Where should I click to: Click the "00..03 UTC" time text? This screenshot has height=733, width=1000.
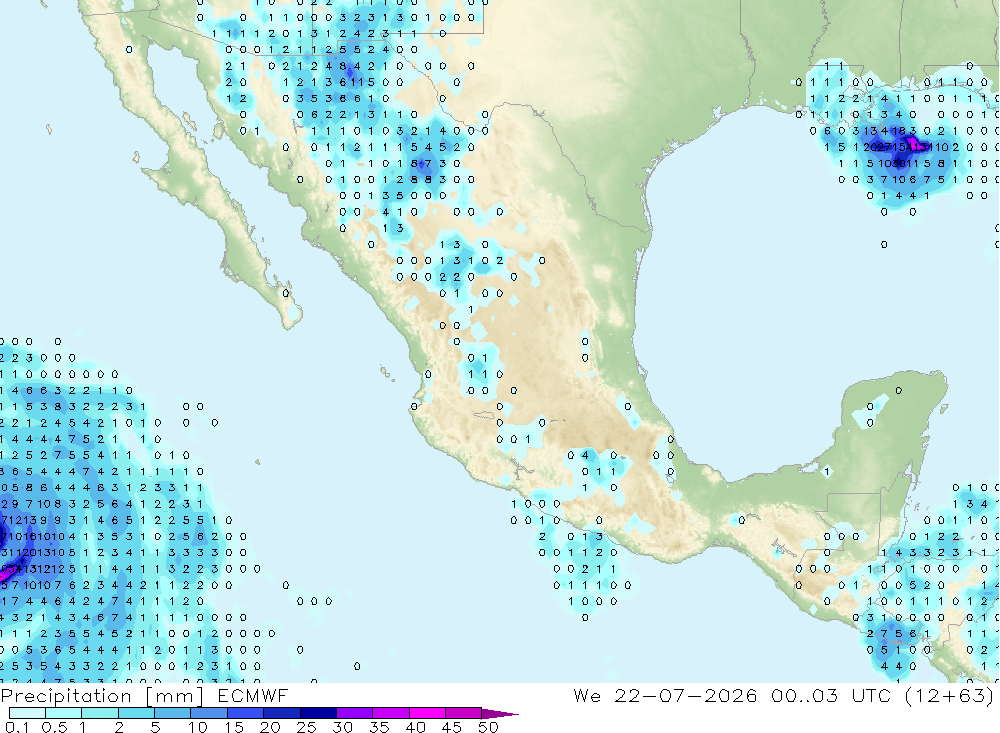coord(831,695)
